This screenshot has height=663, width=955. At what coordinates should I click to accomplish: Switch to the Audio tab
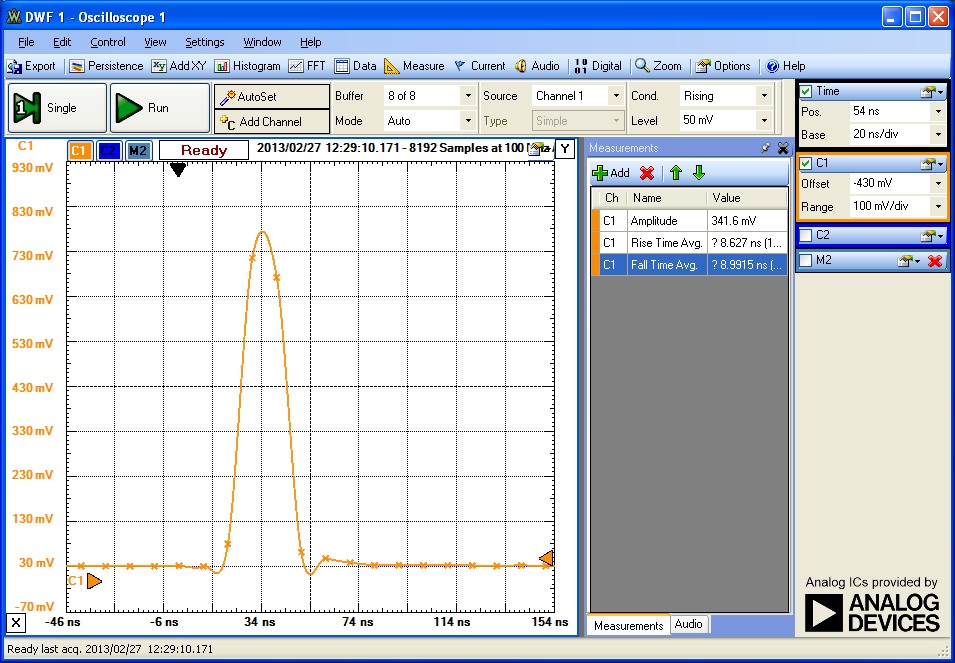coord(688,624)
